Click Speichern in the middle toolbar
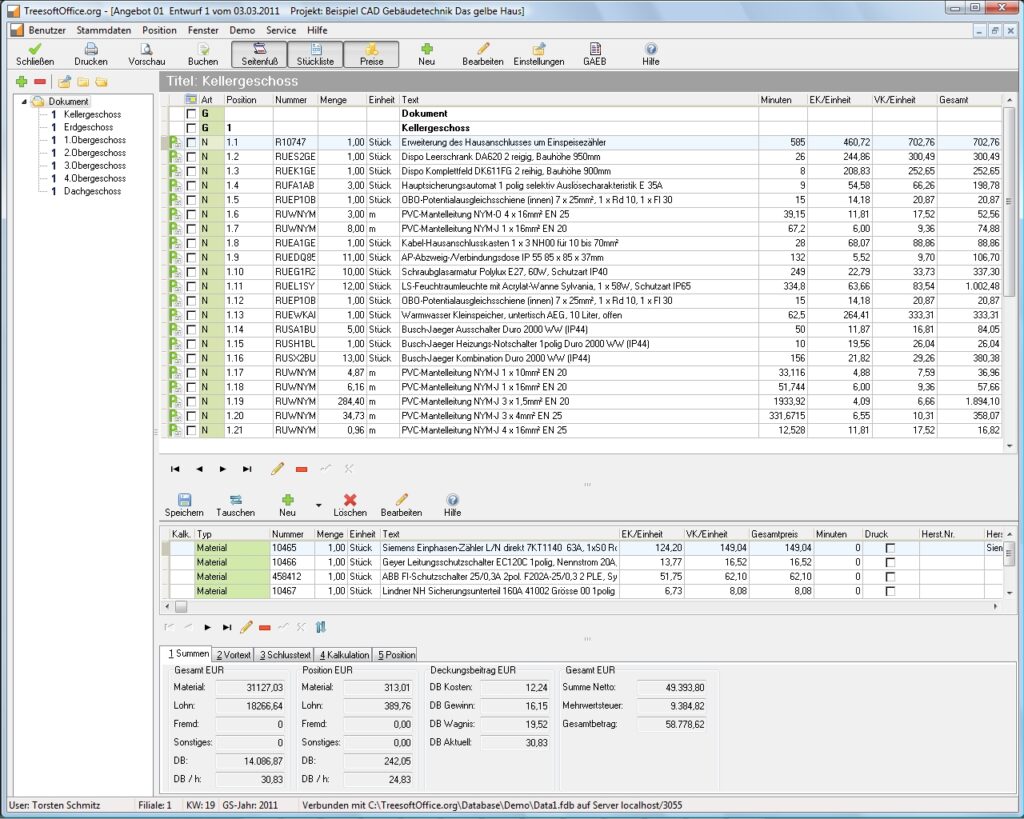Screen dimensions: 1024x819 click(x=183, y=502)
